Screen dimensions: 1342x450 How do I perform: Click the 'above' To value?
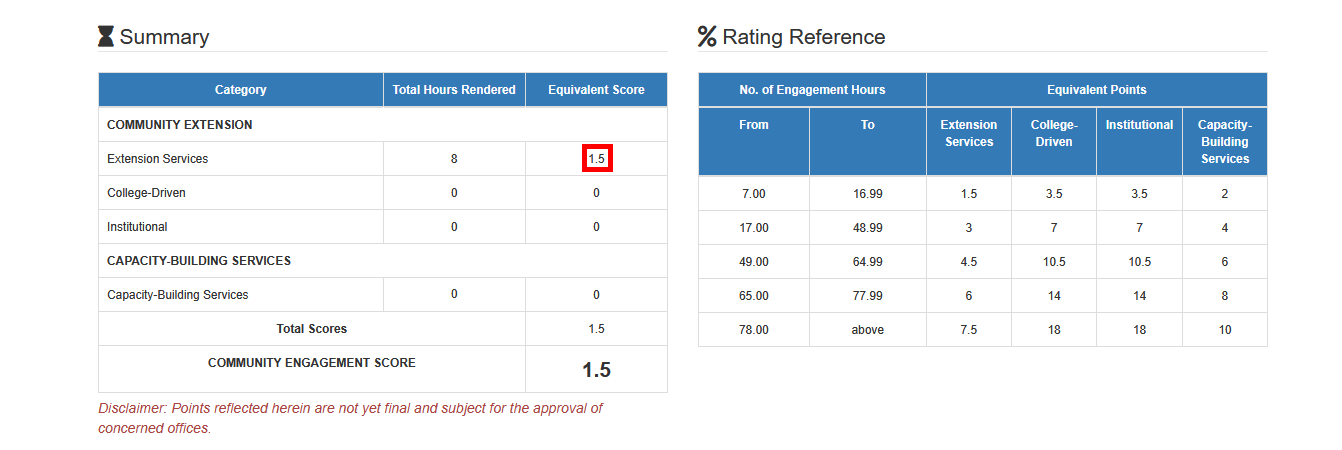[x=868, y=330]
